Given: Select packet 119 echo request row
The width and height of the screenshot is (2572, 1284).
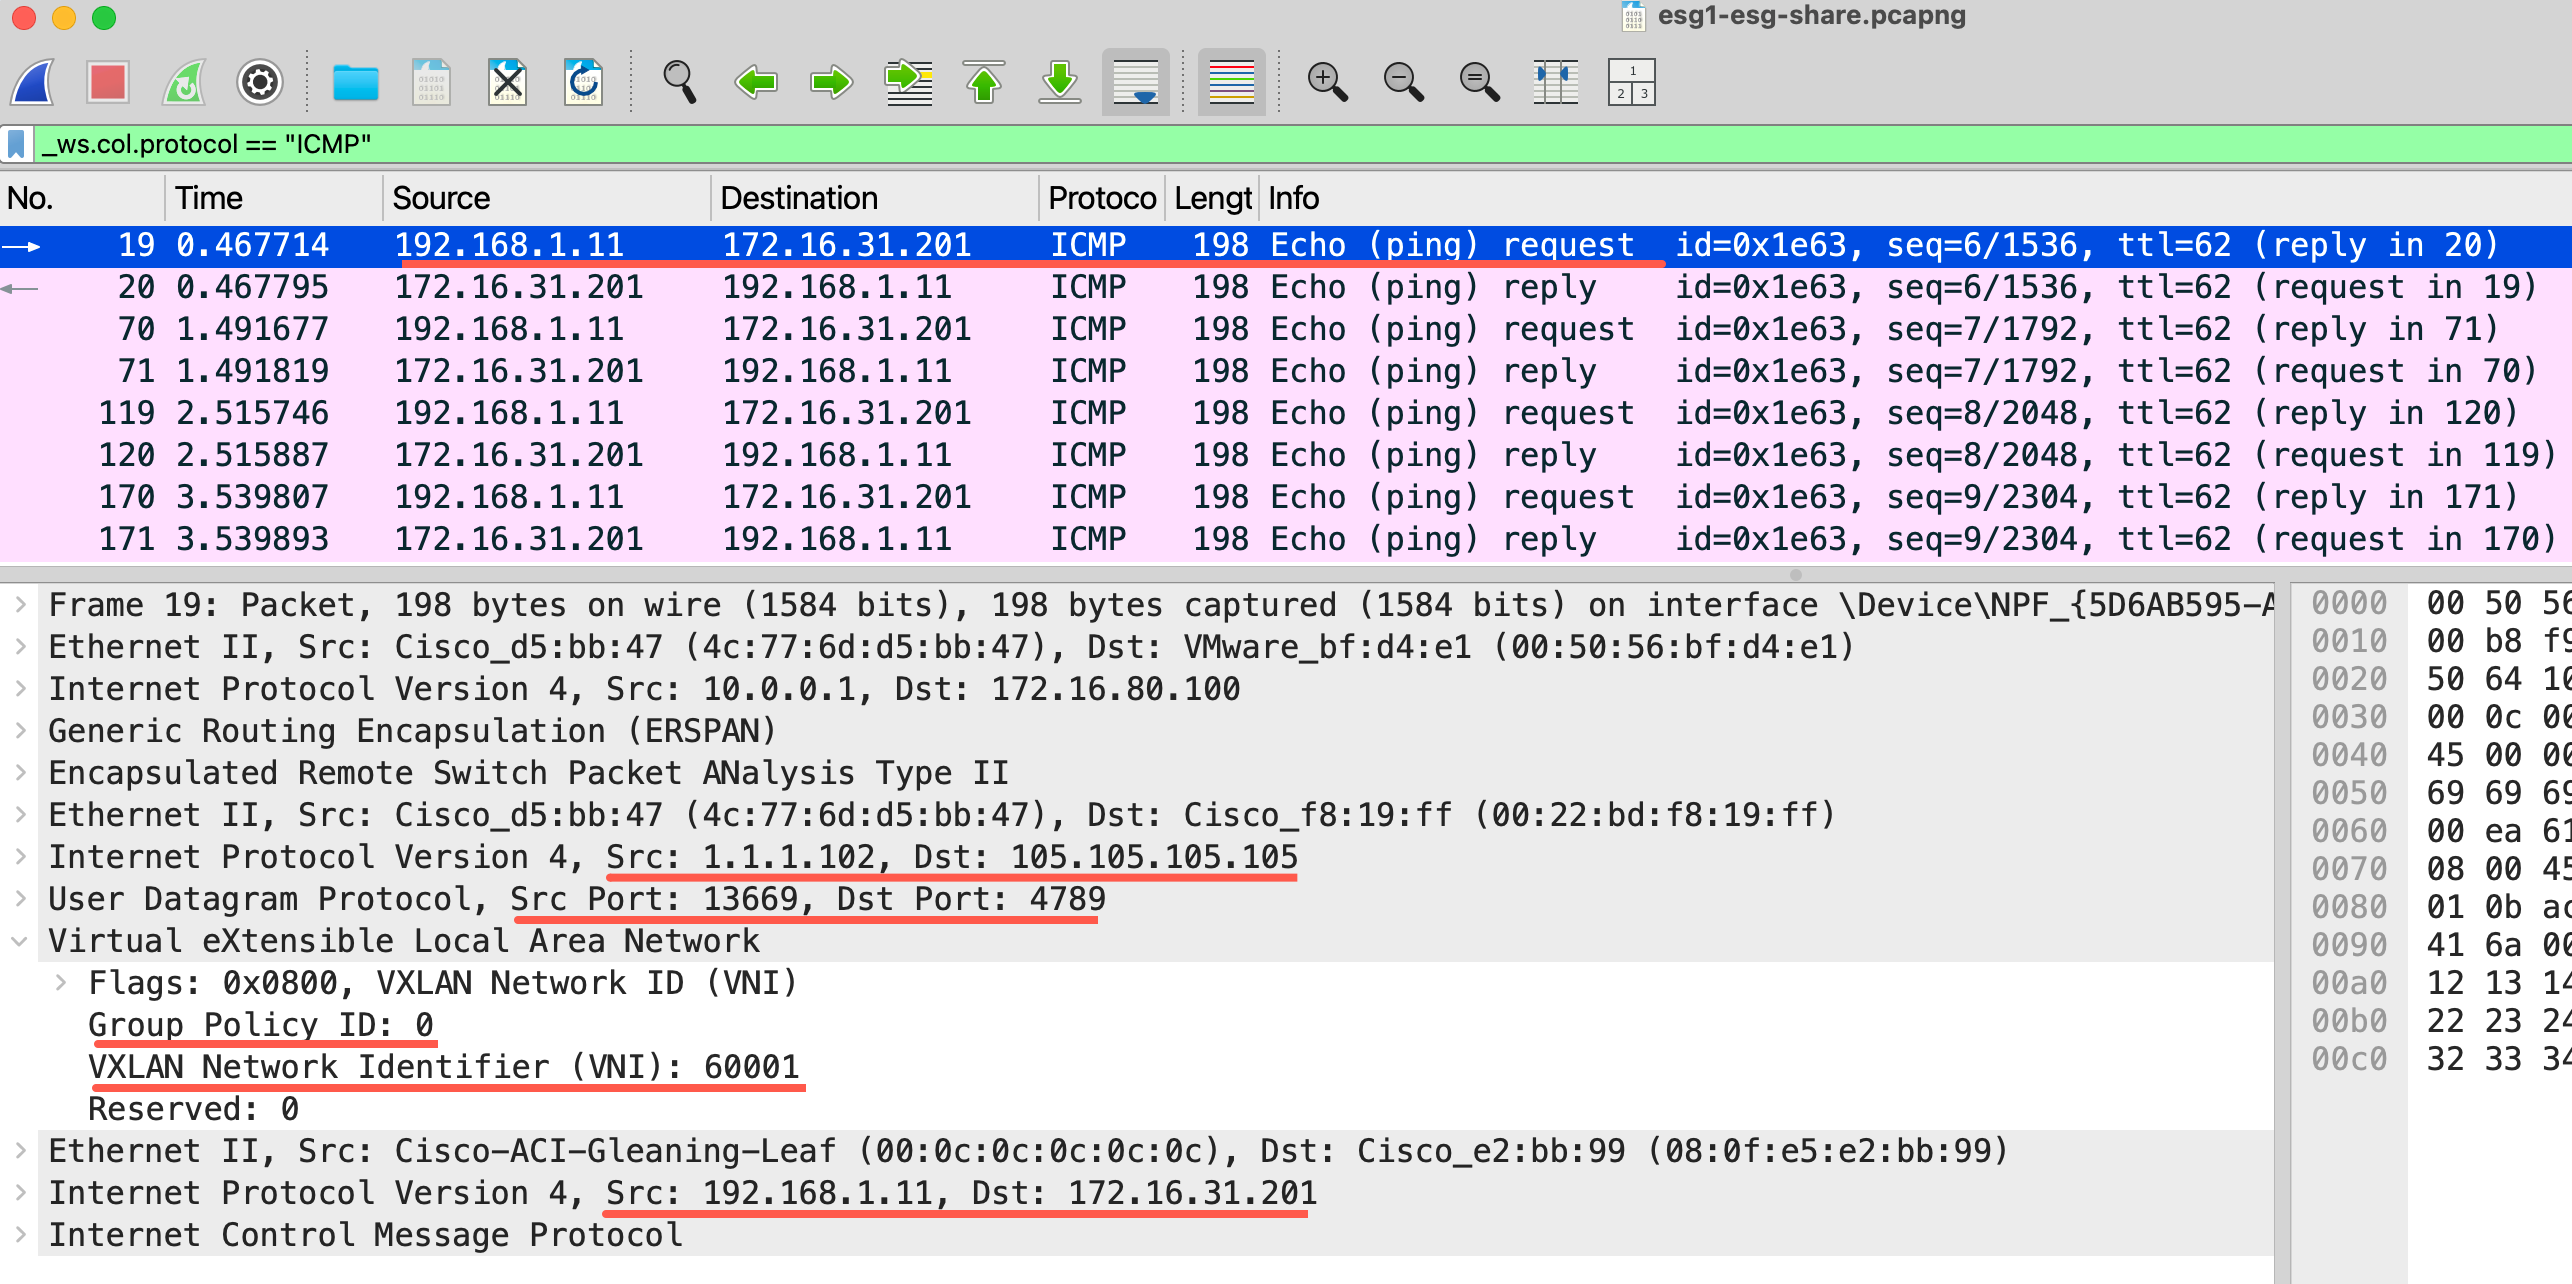Looking at the screenshot, I should 1286,413.
